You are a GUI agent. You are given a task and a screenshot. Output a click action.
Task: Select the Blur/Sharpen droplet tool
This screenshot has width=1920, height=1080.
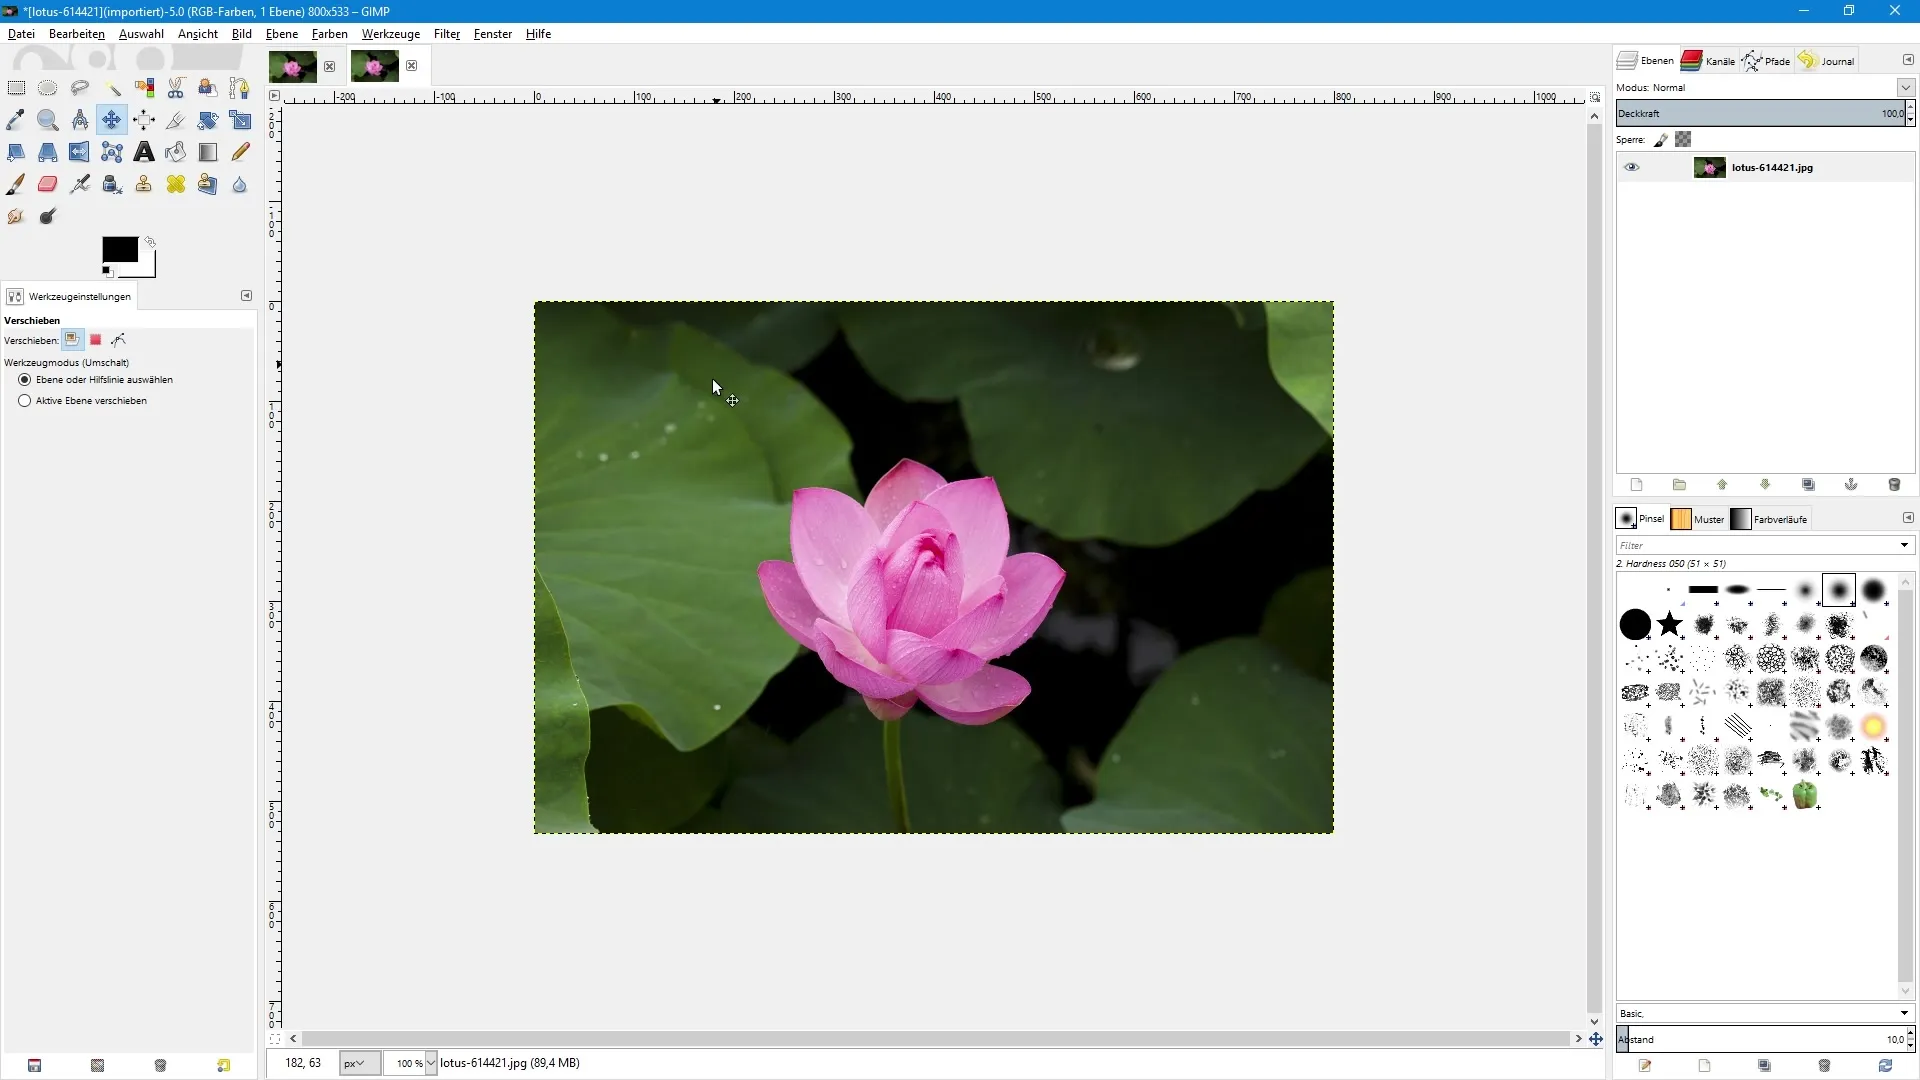click(x=240, y=184)
